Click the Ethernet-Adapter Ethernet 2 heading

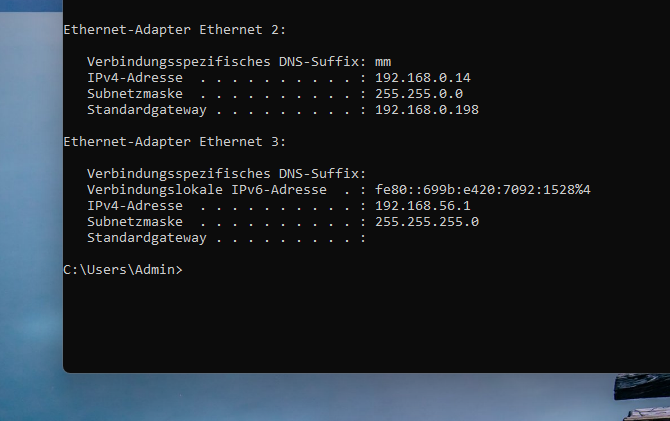pyautogui.click(x=174, y=30)
